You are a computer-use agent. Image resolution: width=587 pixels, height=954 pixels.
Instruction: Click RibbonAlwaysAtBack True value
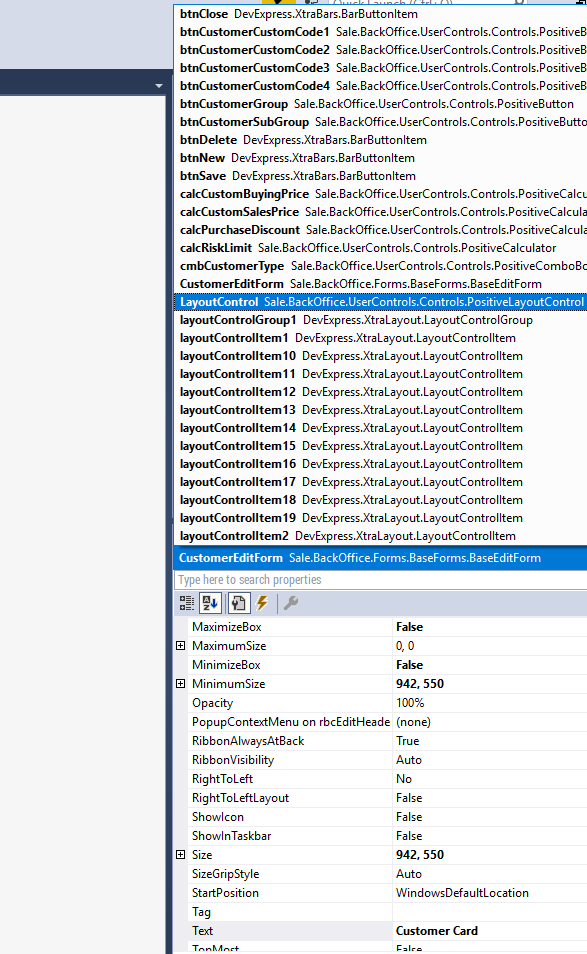490,741
